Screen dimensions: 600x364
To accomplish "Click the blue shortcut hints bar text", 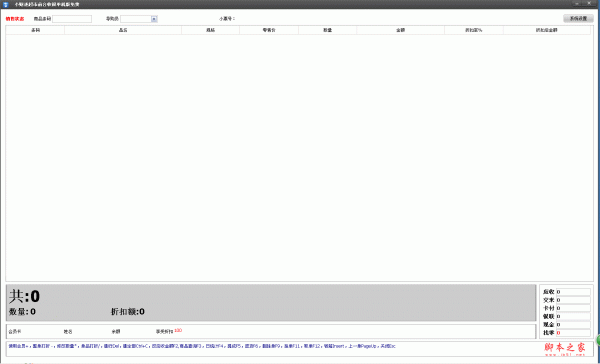I will [202, 346].
